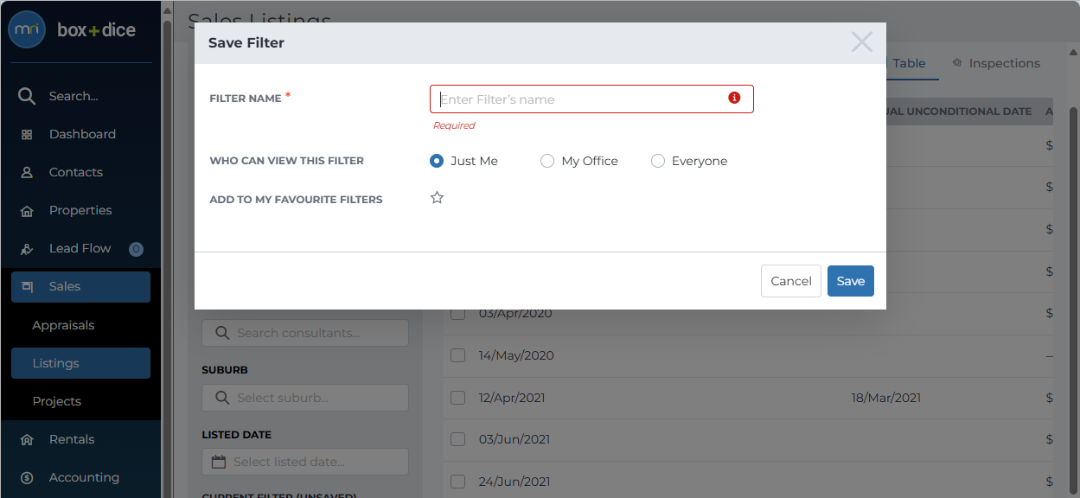Image resolution: width=1080 pixels, height=498 pixels.
Task: Tick the checkbox for 14/May/2020 row
Action: (457, 355)
